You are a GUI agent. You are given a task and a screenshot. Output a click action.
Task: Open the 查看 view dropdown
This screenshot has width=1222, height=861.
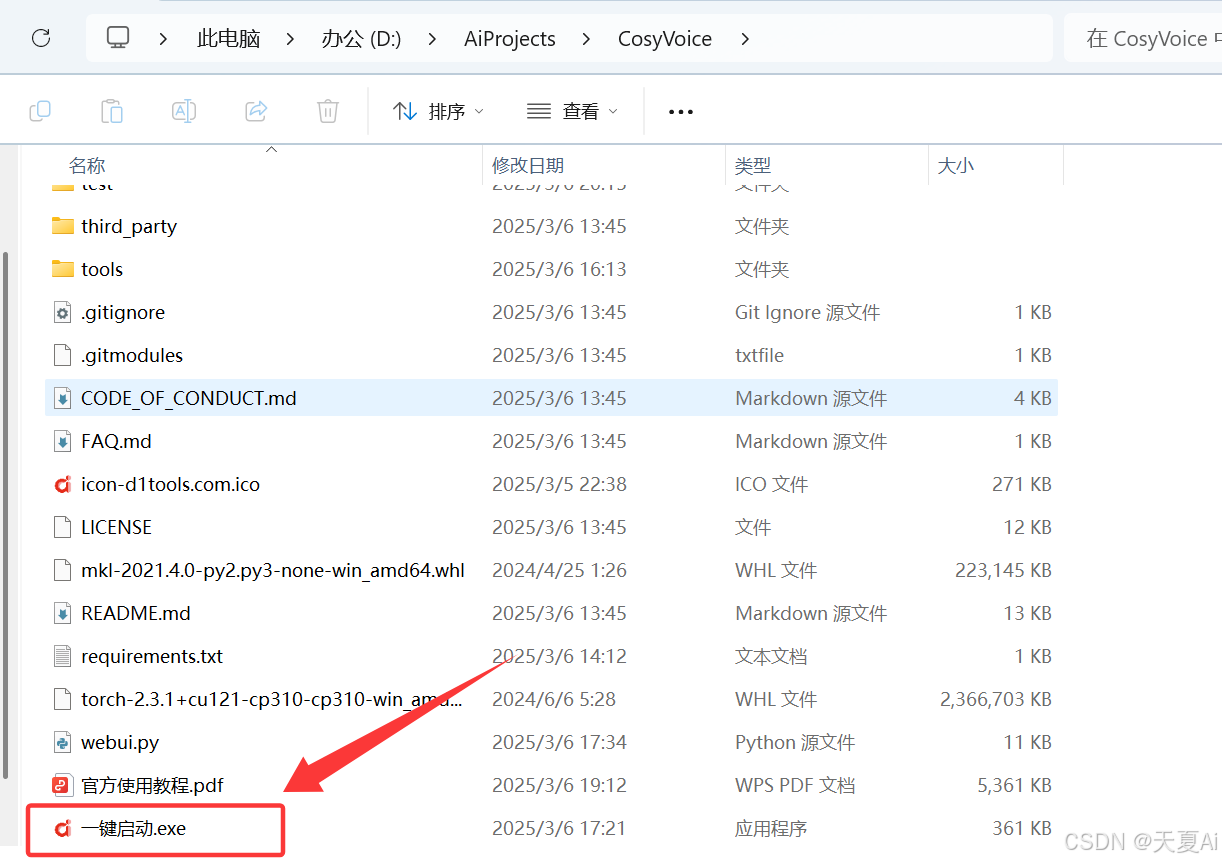tap(572, 111)
